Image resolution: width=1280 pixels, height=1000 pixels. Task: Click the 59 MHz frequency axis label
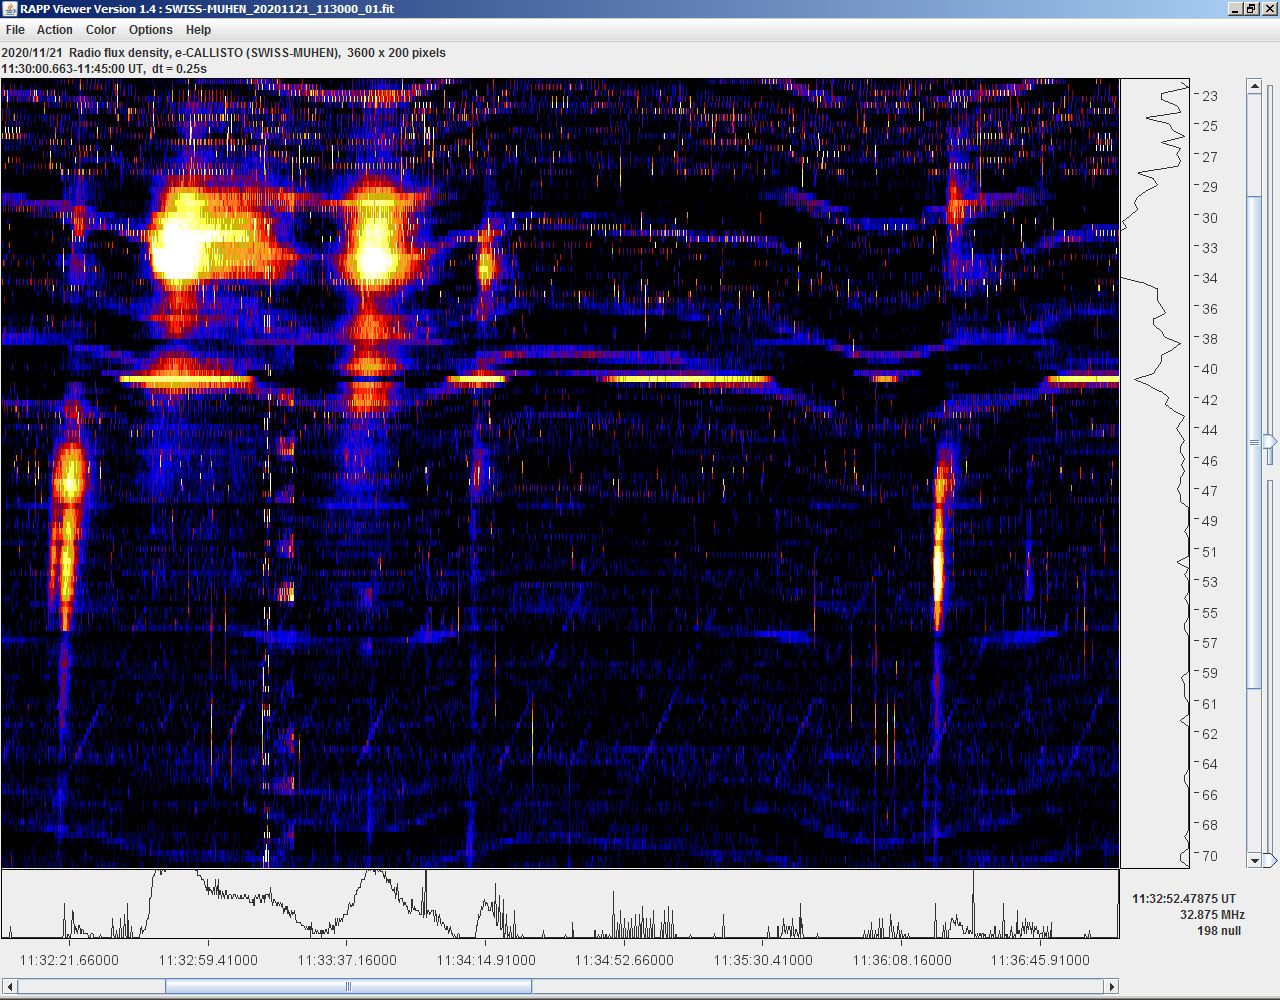click(1210, 673)
